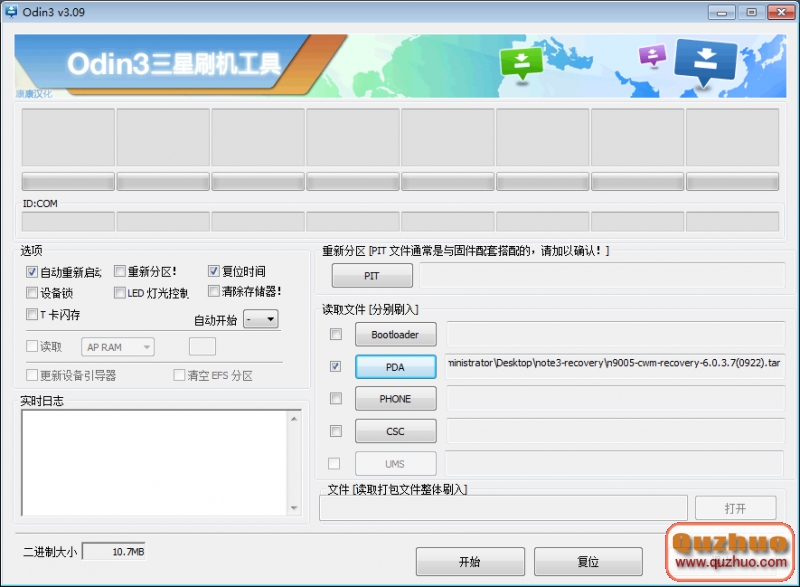
Task: Click the 开始 start button
Action: tap(470, 562)
